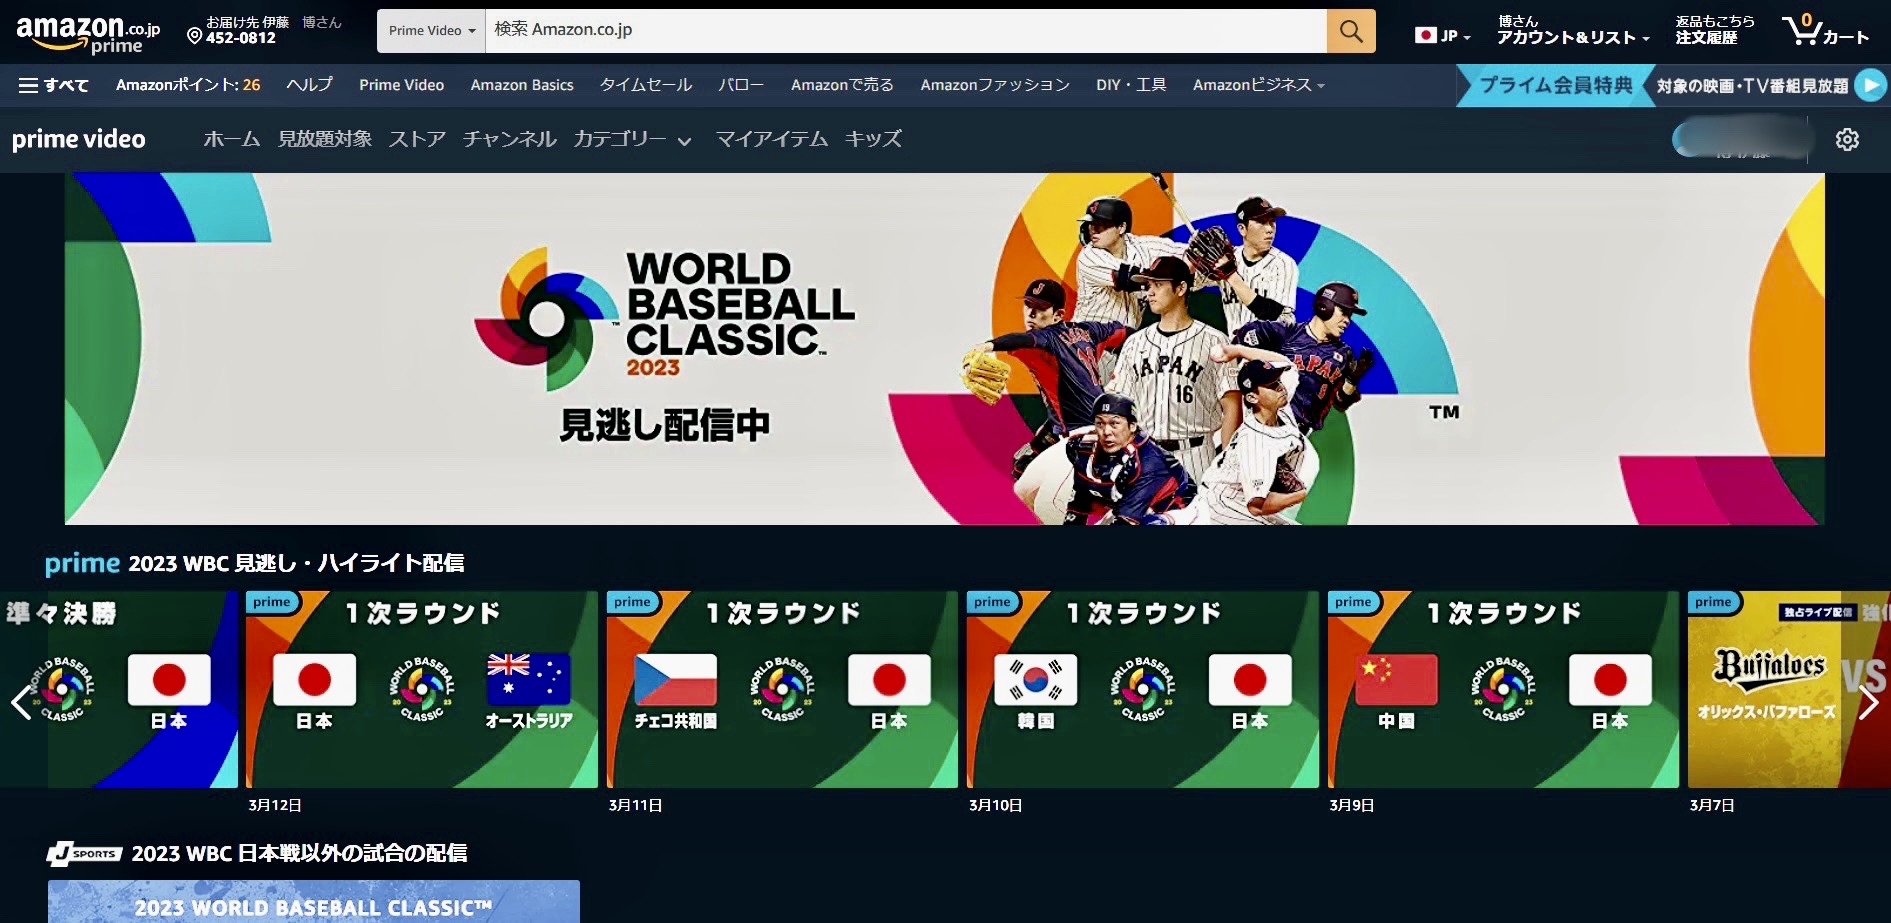Click the delivery address location pin

(195, 36)
